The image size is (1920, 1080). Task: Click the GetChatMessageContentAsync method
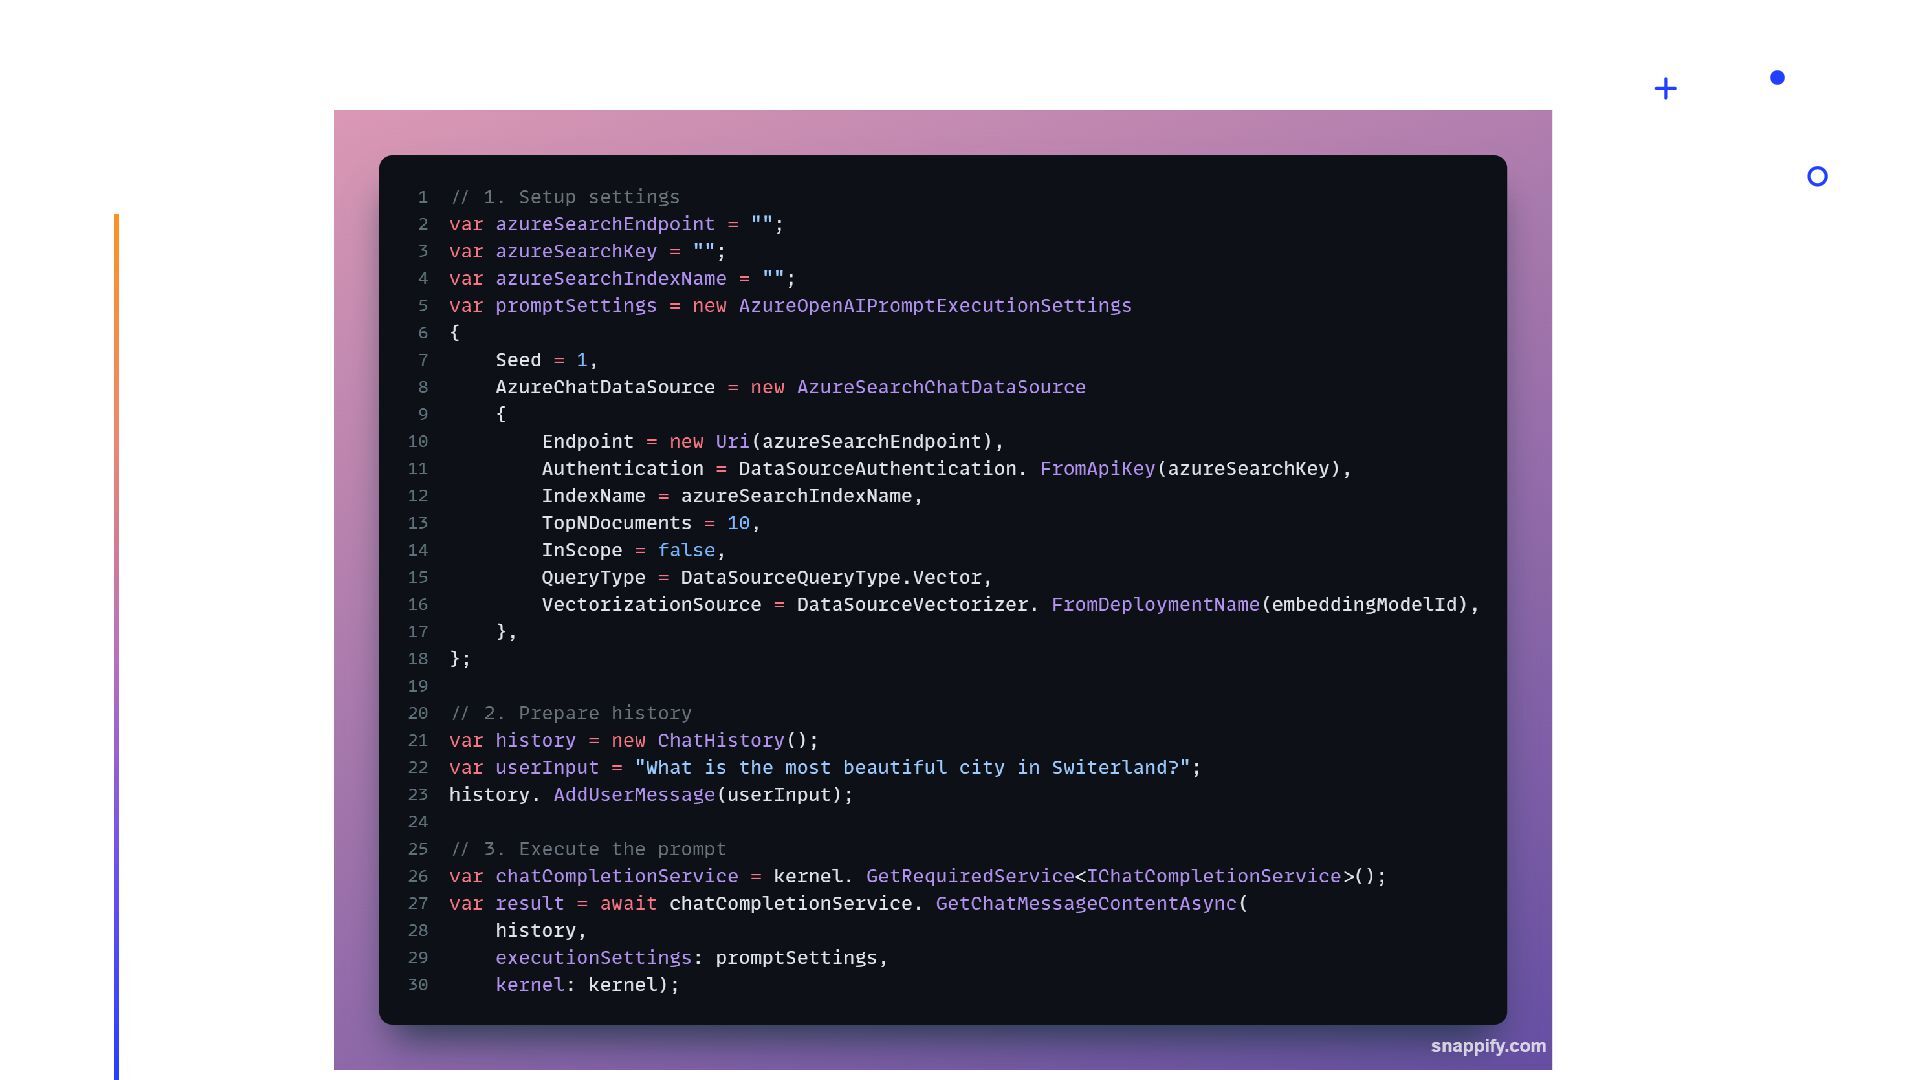point(1086,904)
